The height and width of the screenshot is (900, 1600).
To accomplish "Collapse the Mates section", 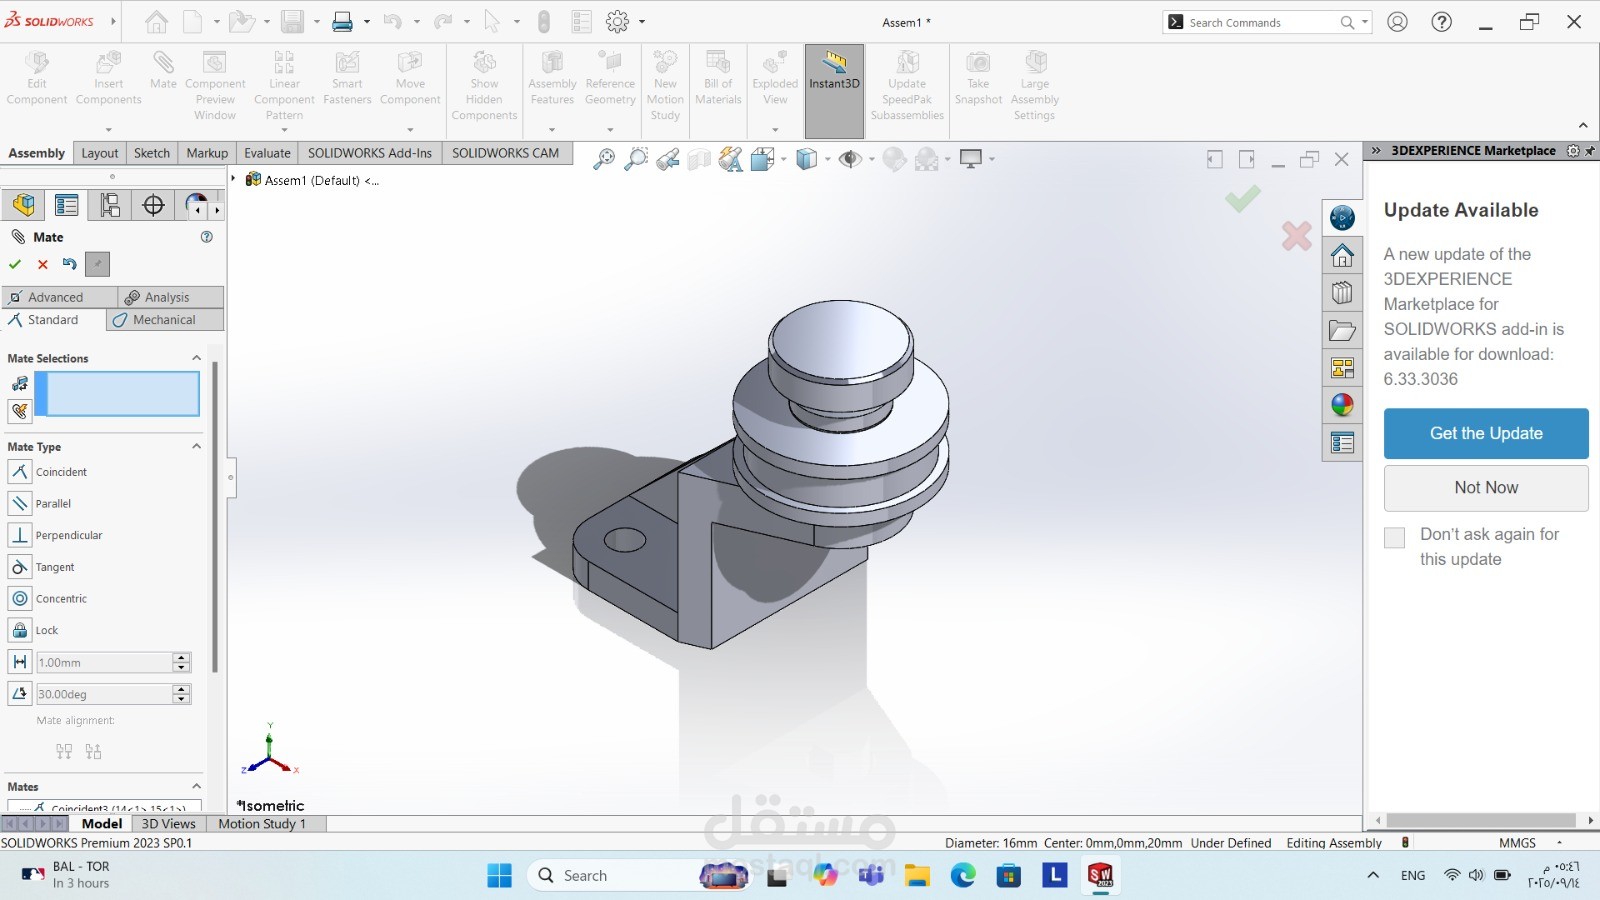I will [x=196, y=786].
